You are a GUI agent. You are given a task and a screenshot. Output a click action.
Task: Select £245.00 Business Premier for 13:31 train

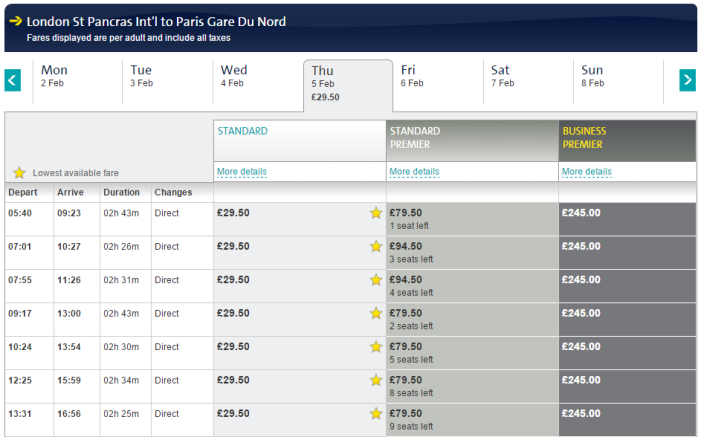[628, 420]
